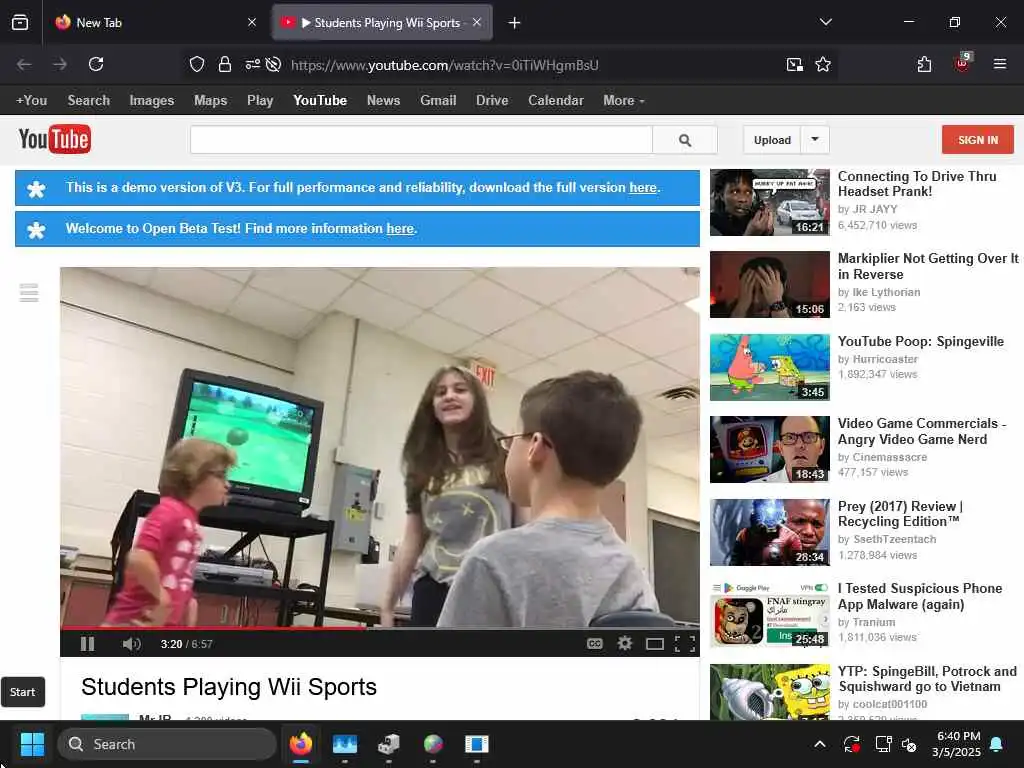
Task: Open the Extensions puzzle icon
Action: [924, 64]
